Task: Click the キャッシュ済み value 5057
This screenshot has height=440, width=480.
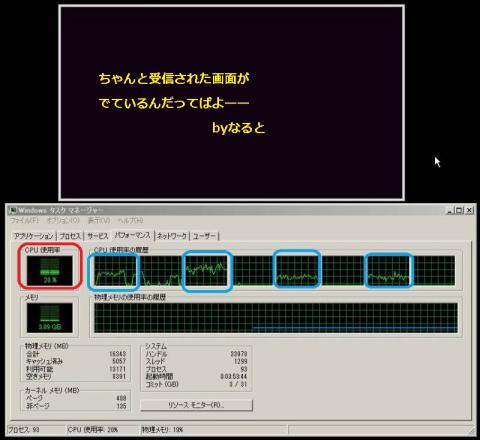Action: pos(119,361)
